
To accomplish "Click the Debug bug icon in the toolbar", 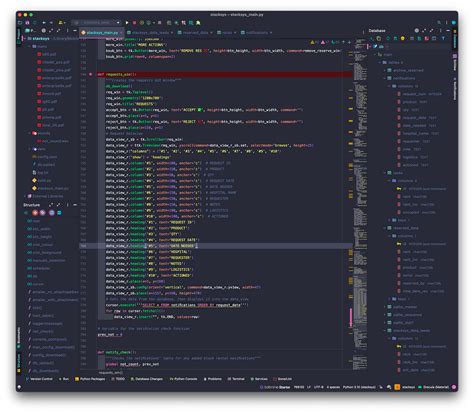I will pyautogui.click(x=142, y=23).
